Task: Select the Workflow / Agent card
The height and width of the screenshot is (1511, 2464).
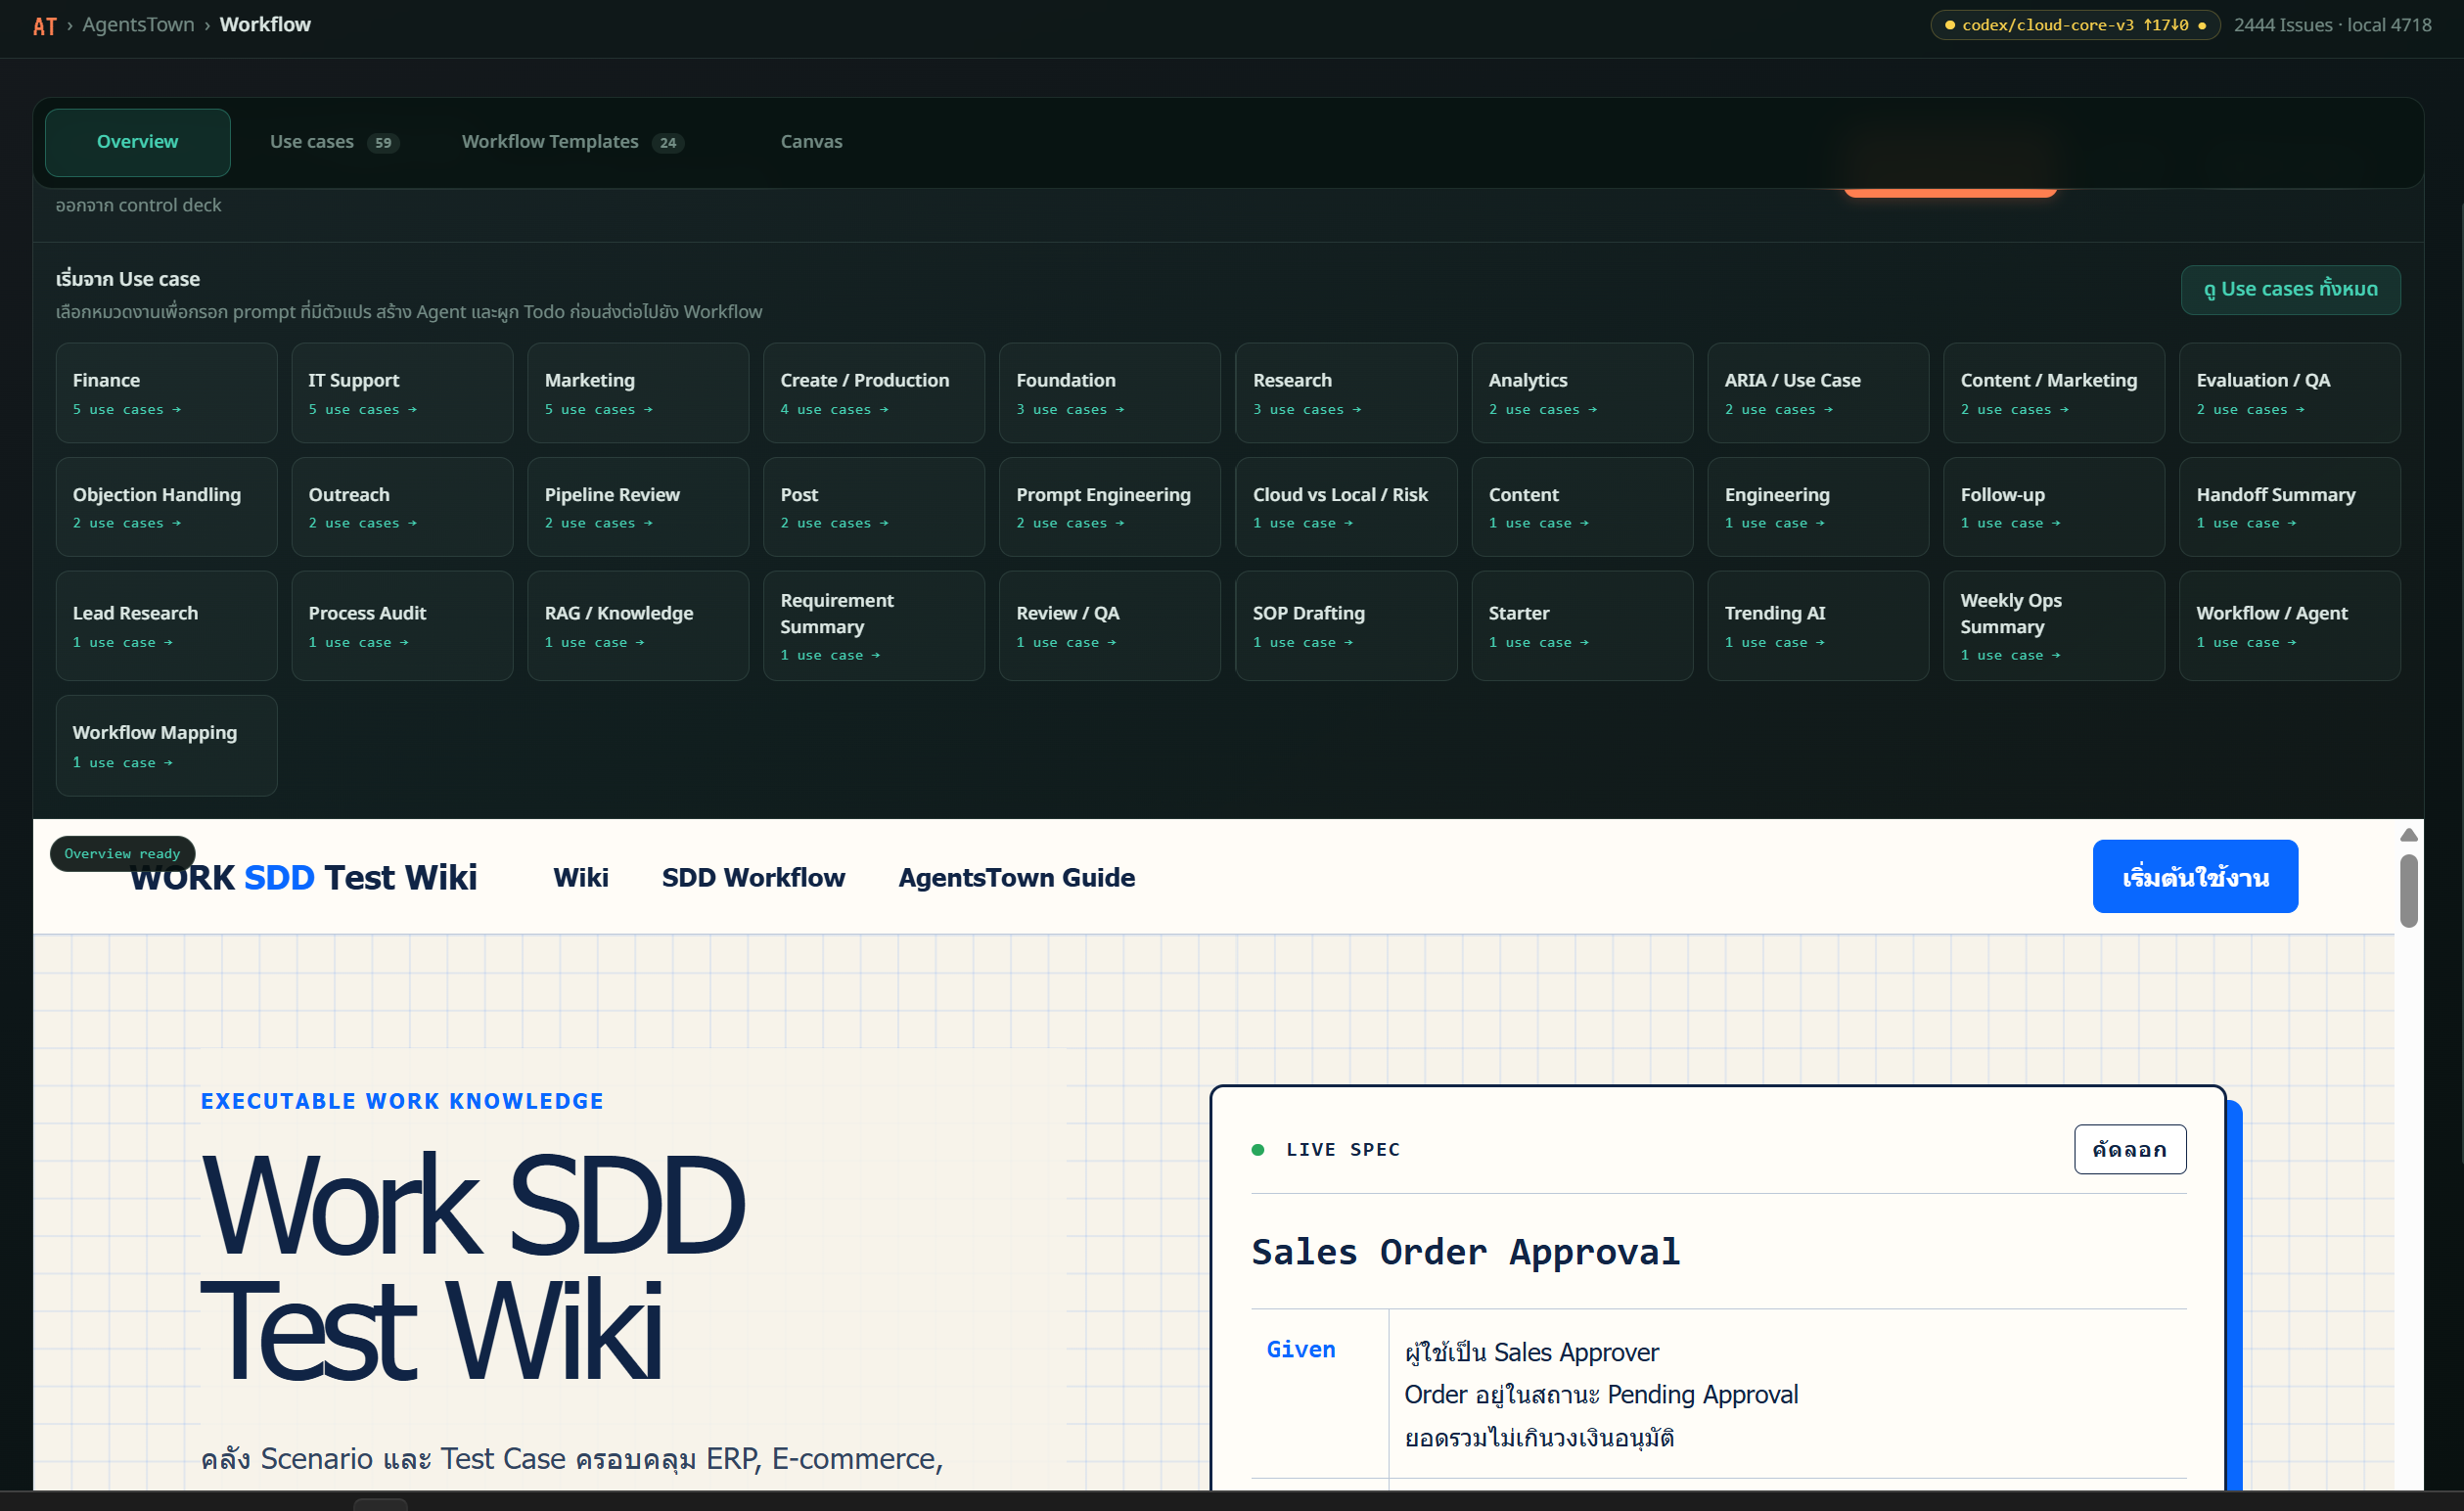Action: point(2290,626)
